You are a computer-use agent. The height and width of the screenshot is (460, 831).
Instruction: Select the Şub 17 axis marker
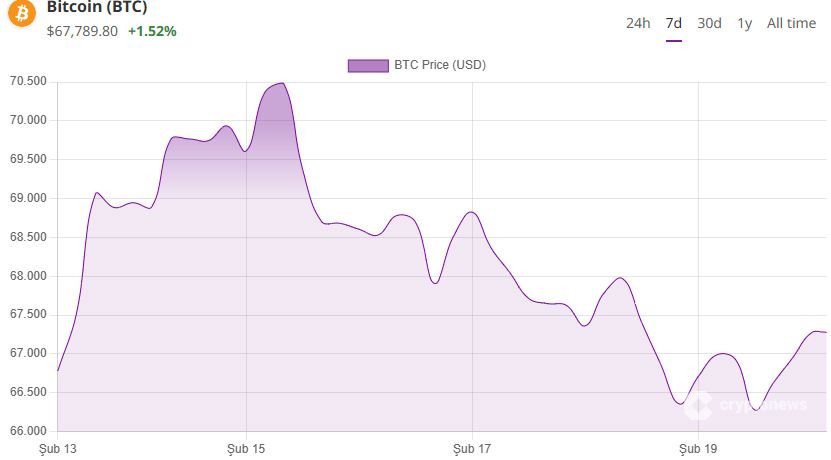point(472,449)
